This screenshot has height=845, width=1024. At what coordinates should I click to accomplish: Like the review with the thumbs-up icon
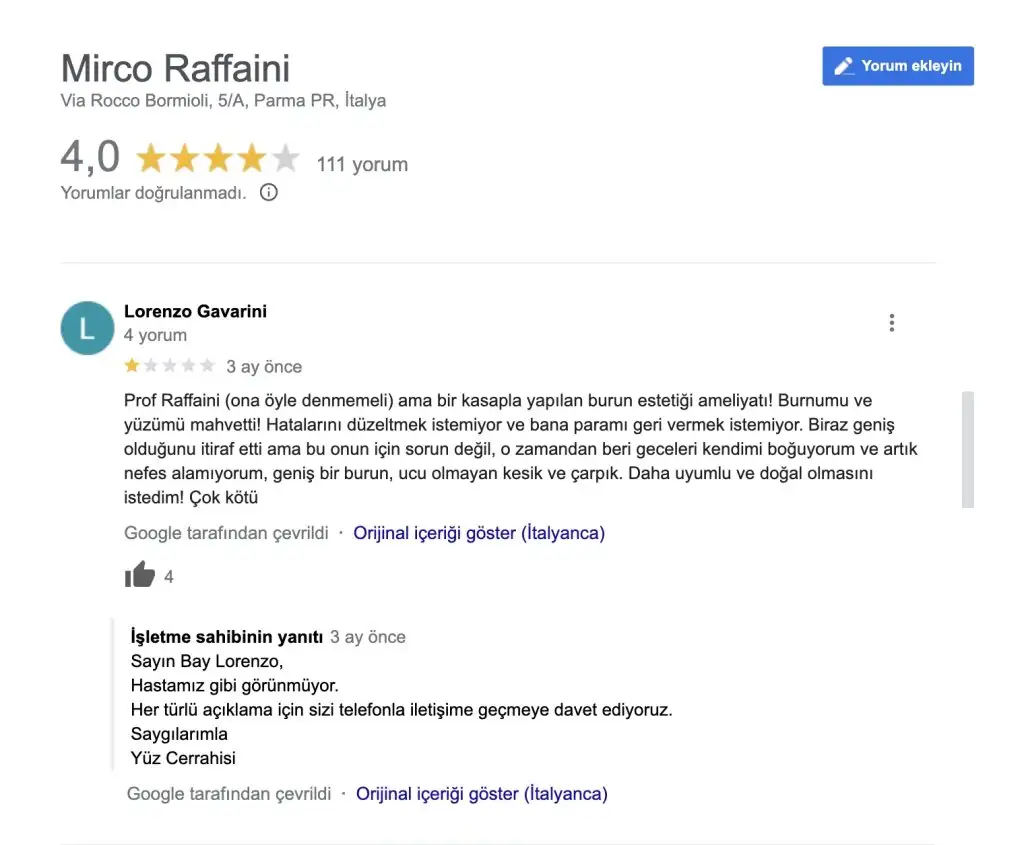pos(140,575)
